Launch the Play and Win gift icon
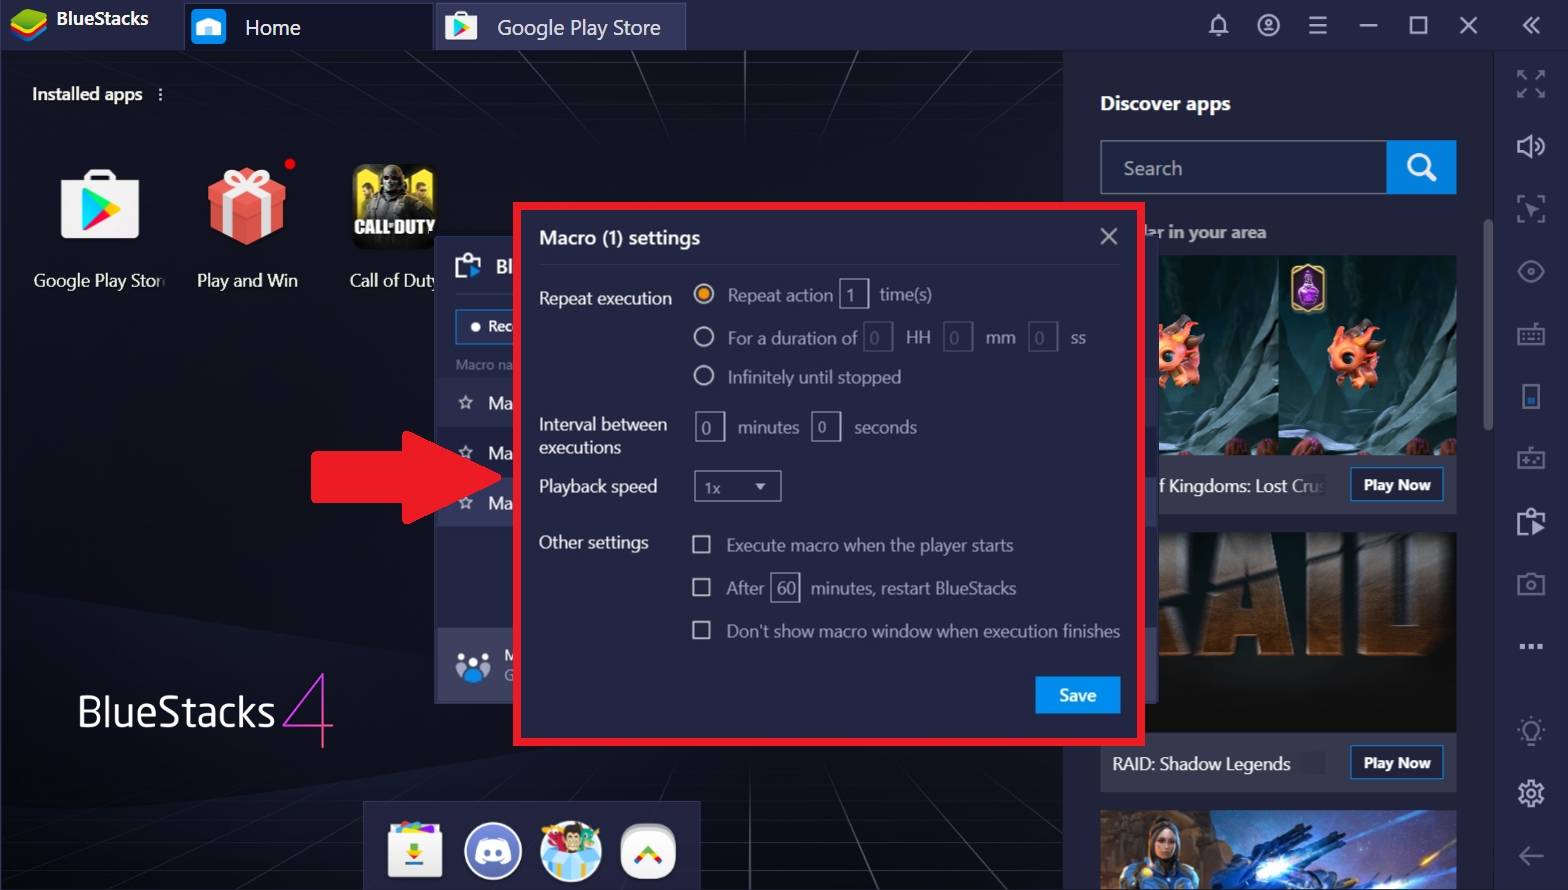Image resolution: width=1568 pixels, height=890 pixels. pyautogui.click(x=247, y=206)
